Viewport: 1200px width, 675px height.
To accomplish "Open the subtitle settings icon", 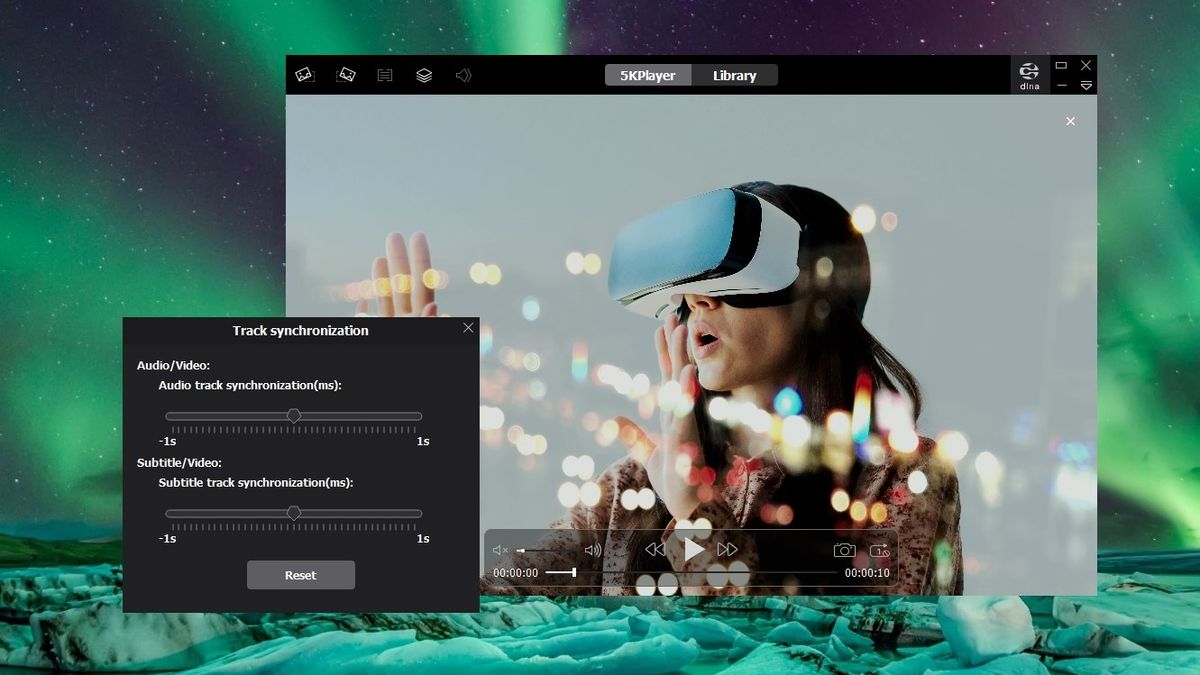I will tap(385, 75).
